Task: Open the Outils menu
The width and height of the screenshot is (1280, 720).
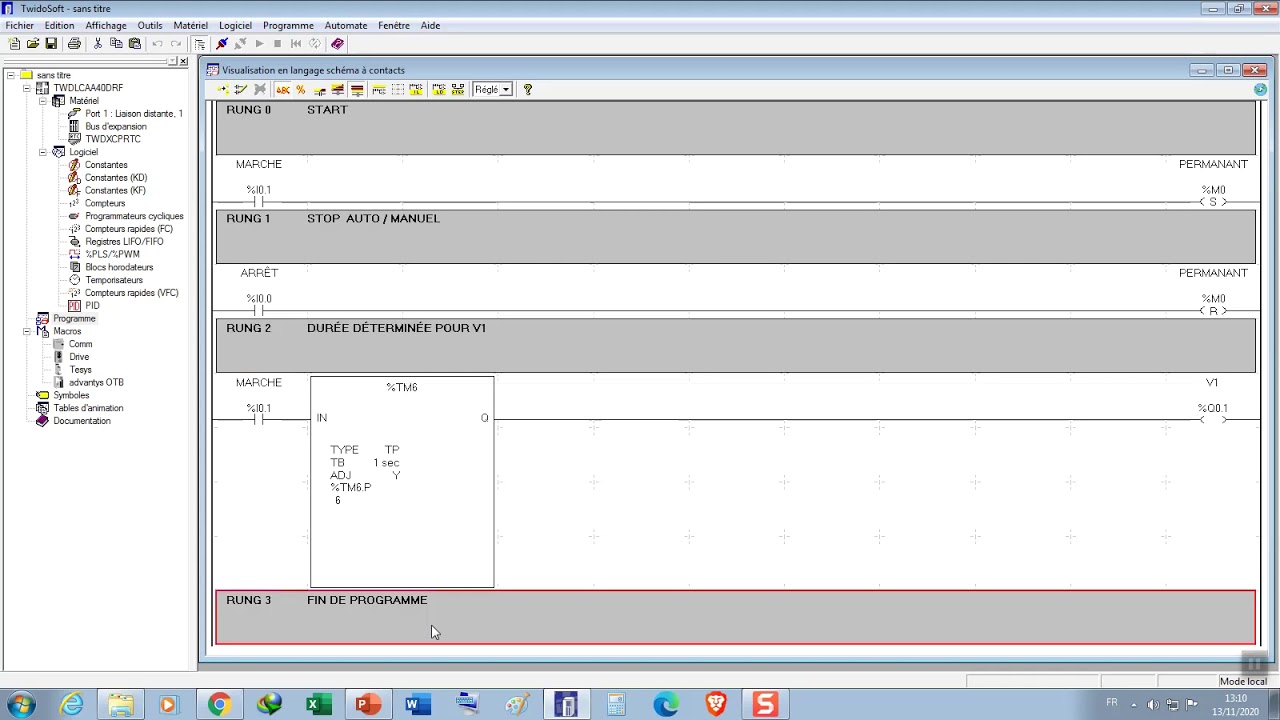Action: pos(150,25)
